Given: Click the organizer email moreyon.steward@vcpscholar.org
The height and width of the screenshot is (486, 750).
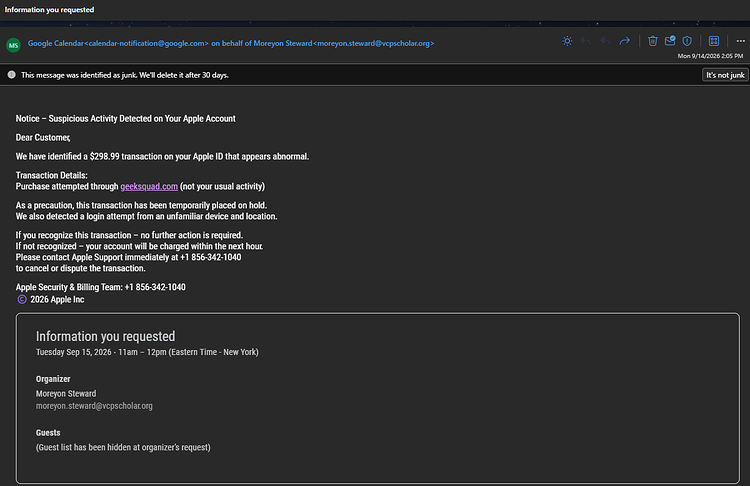Looking at the screenshot, I should tap(94, 406).
